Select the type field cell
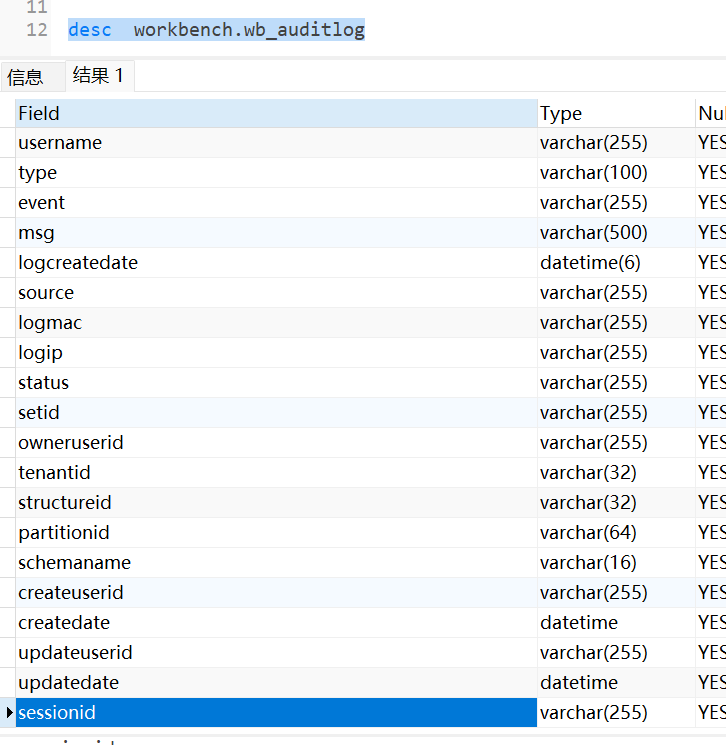The height and width of the screenshot is (745, 726). tap(277, 172)
